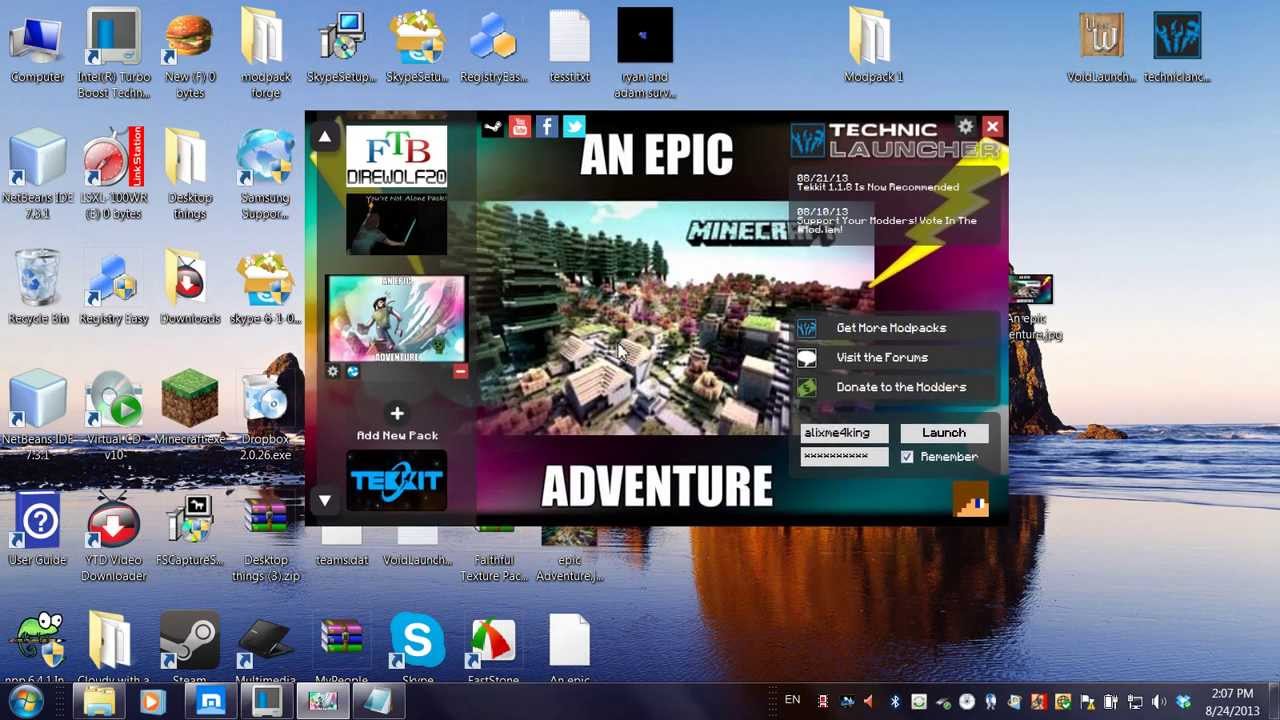Open Computer desktop icon
The image size is (1280, 720).
tap(37, 46)
